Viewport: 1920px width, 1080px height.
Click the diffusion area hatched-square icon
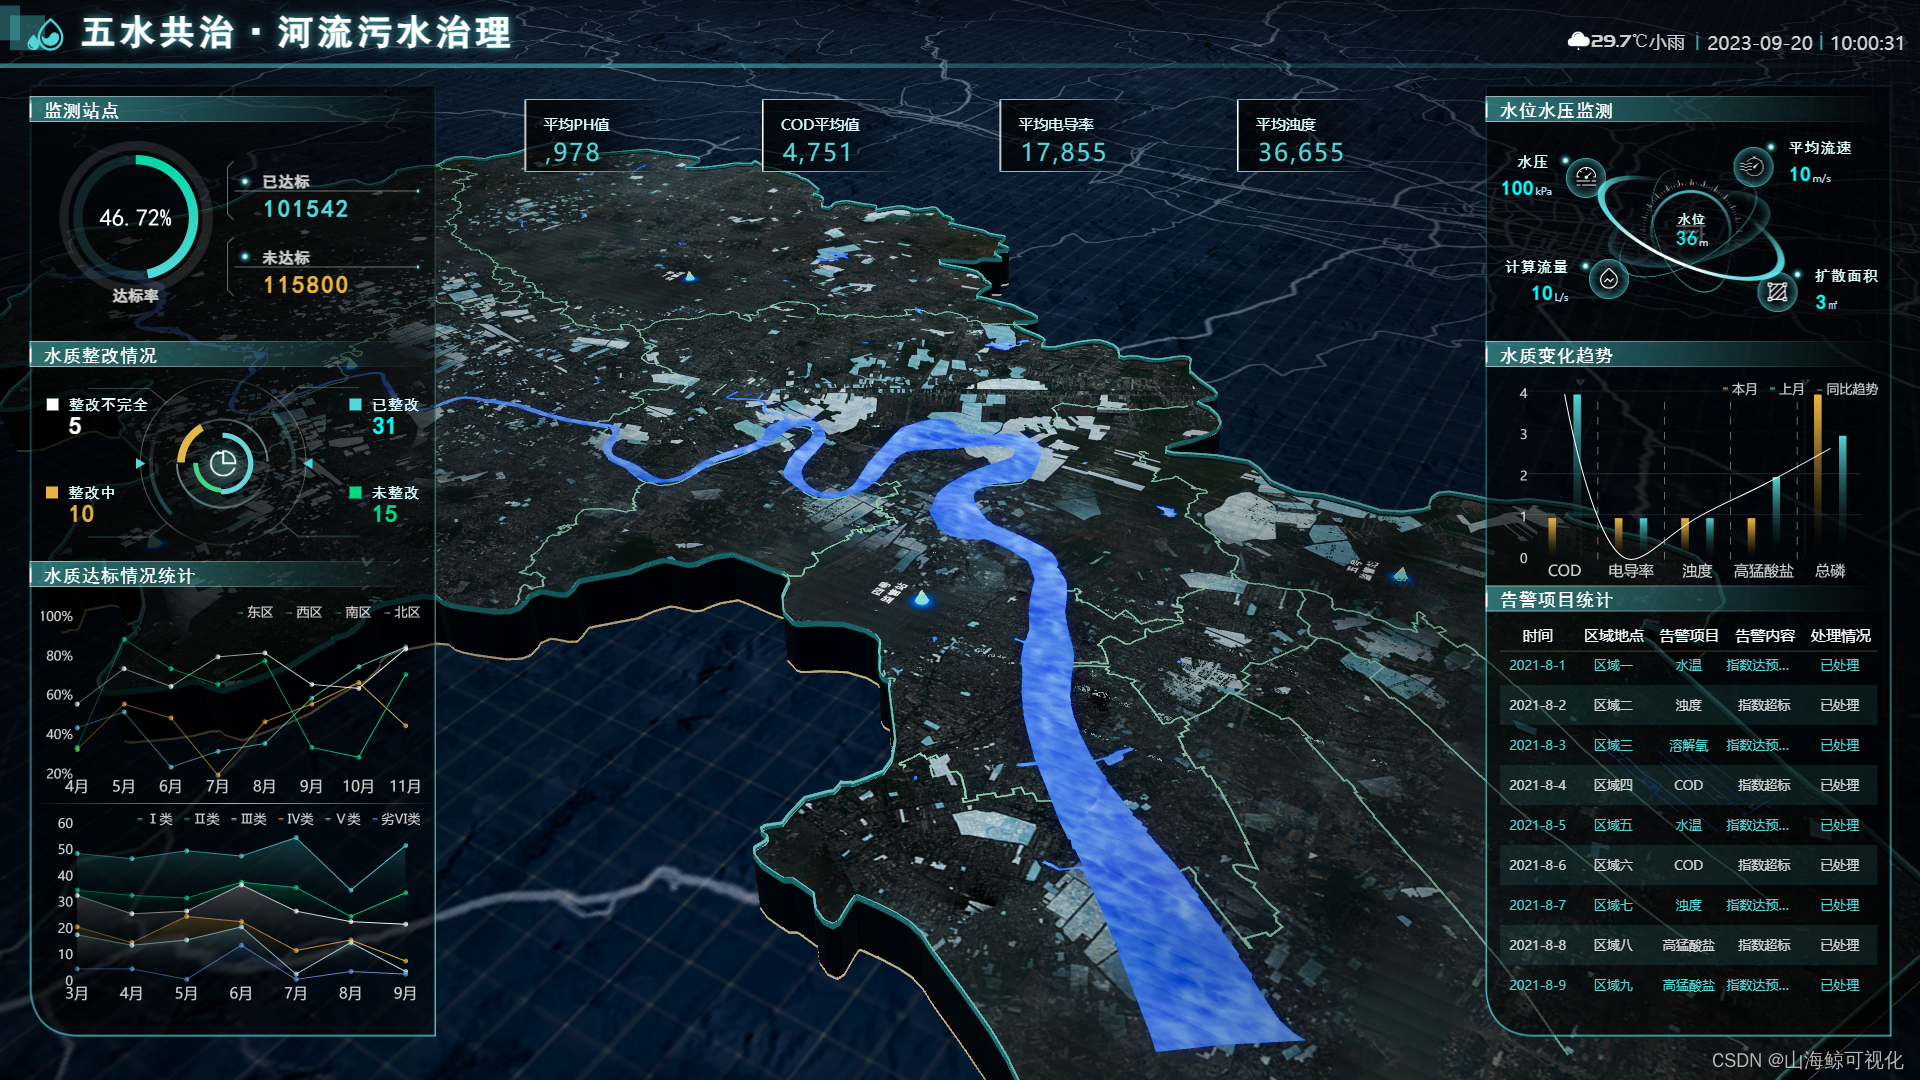[1777, 292]
